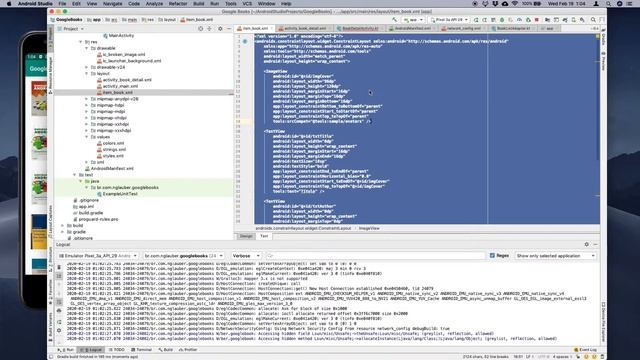The image size is (640, 360).
Task: Select colors.xml in the values folder
Action: 113,143
